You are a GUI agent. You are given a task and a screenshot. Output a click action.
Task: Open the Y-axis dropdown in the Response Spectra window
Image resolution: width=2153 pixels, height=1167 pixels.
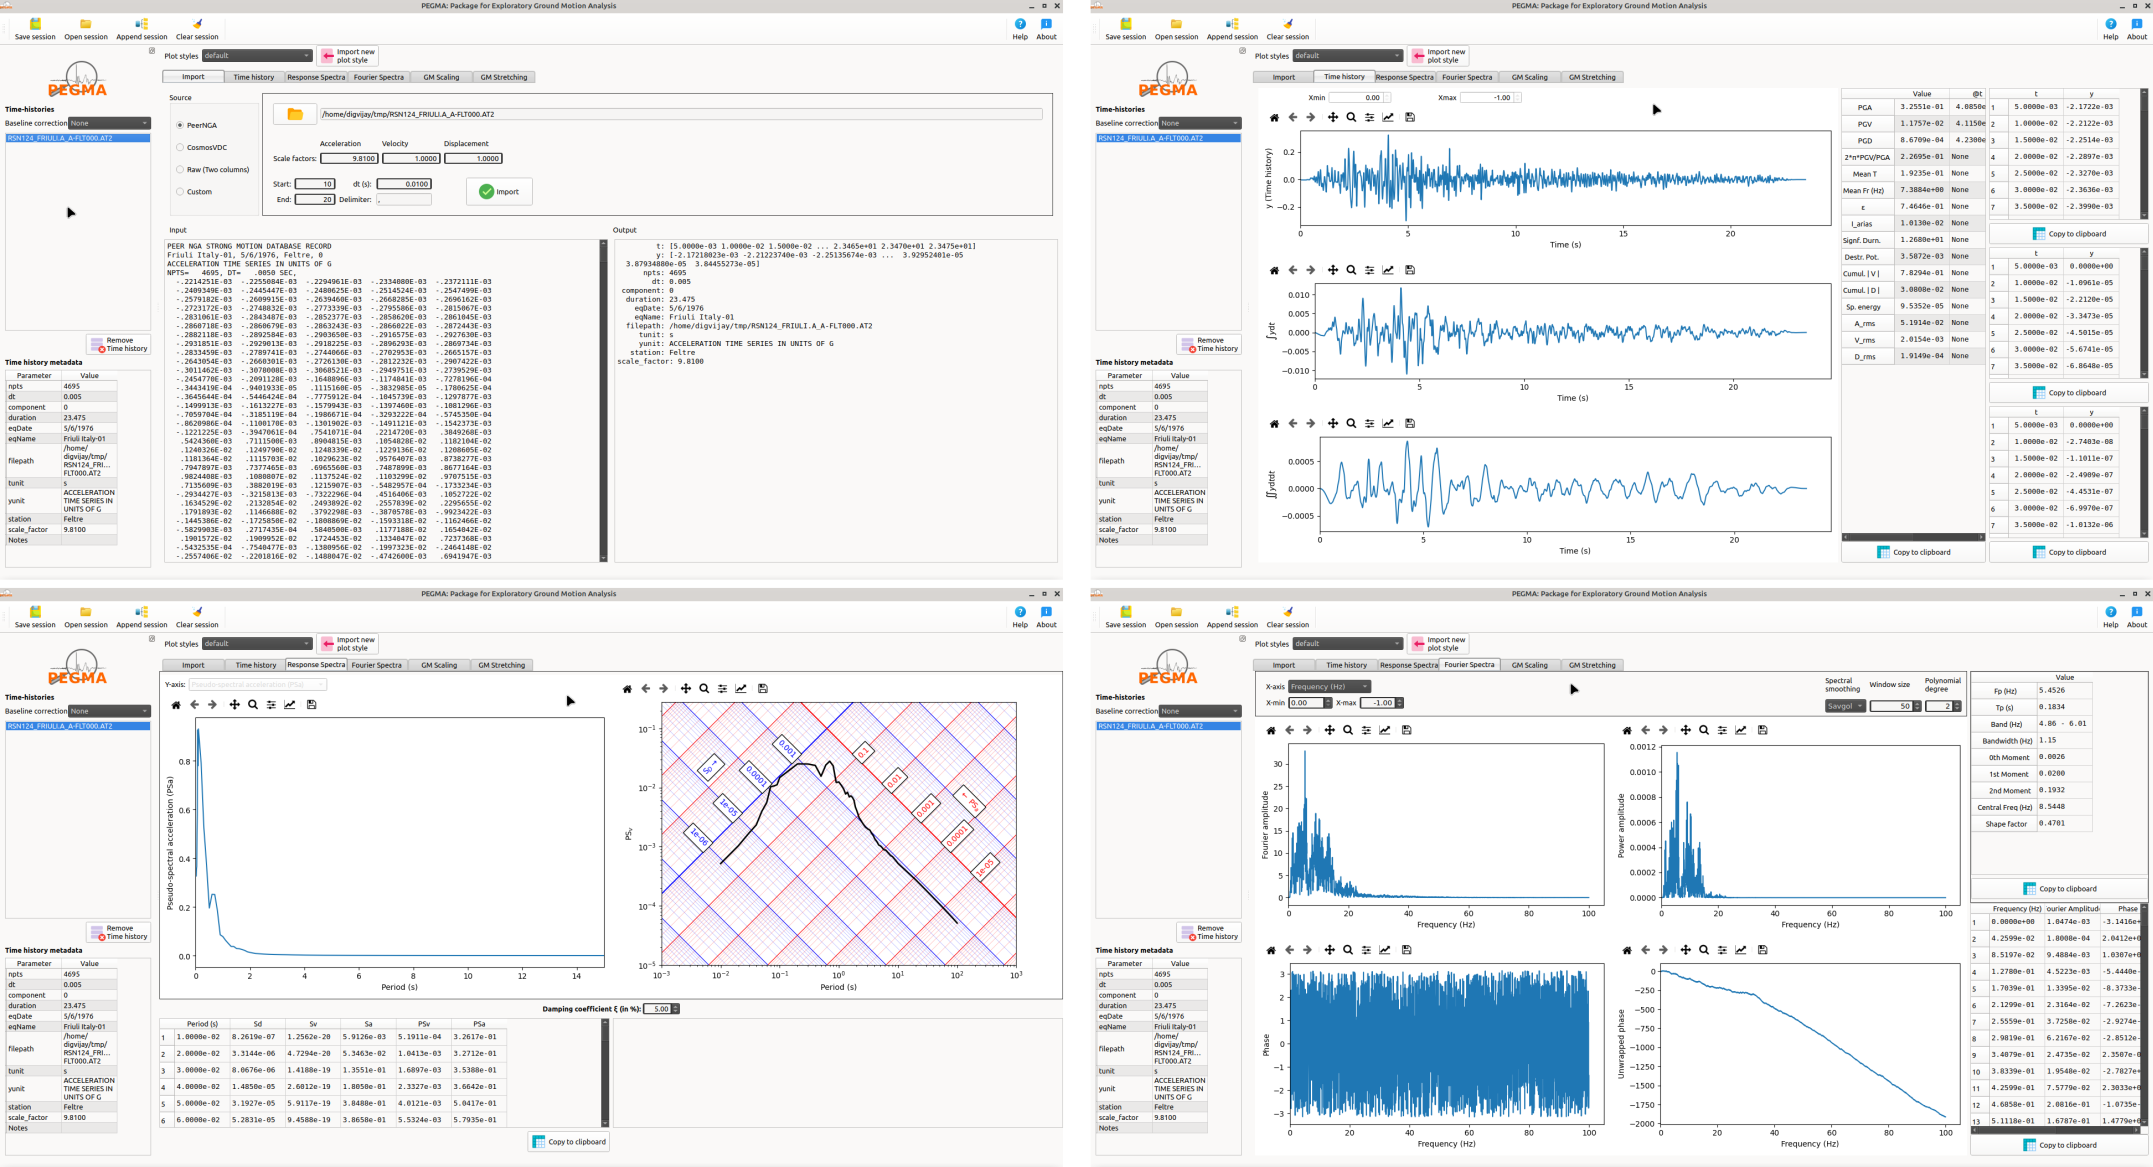point(257,685)
